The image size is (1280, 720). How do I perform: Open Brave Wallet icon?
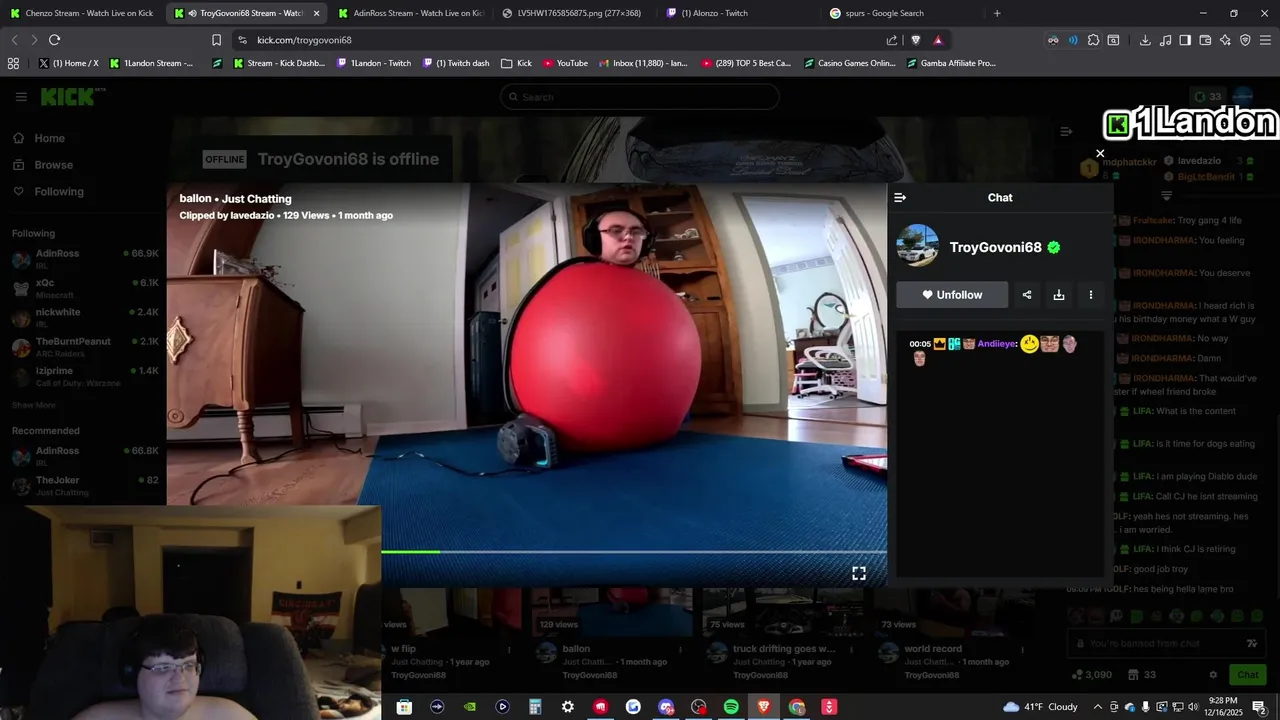tap(1205, 40)
